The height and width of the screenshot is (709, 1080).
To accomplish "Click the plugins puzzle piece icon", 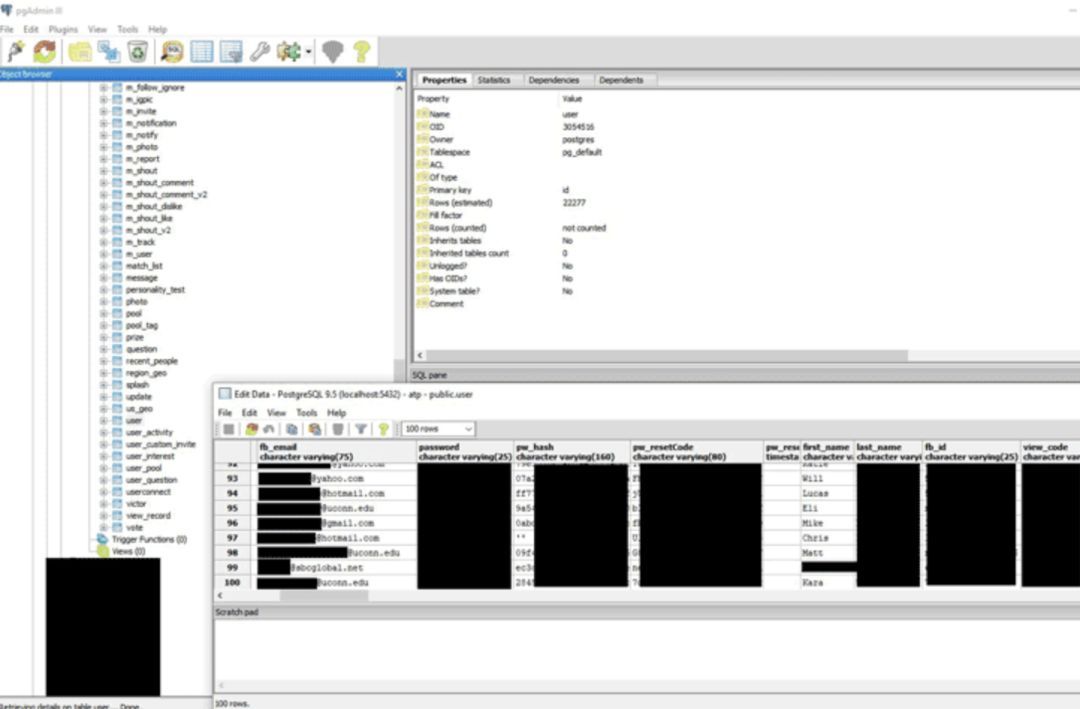I will pos(289,52).
